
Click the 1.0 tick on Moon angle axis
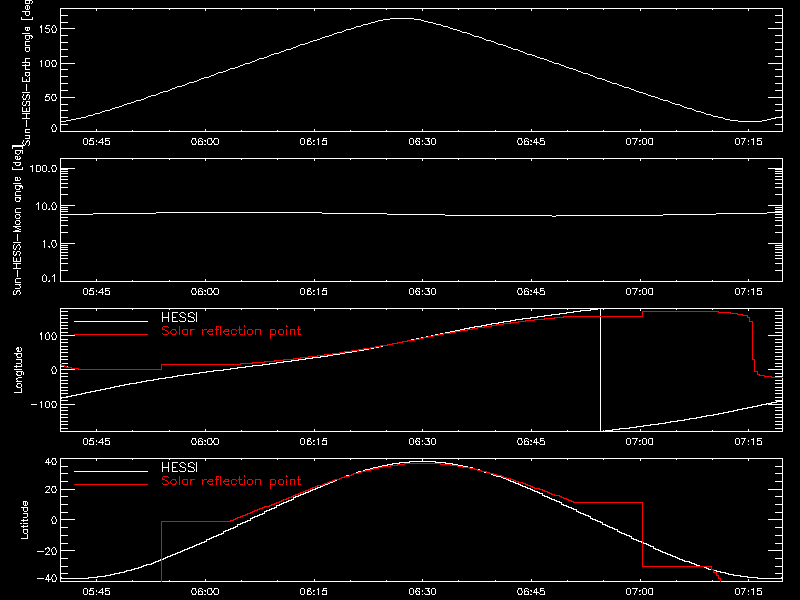pos(49,244)
